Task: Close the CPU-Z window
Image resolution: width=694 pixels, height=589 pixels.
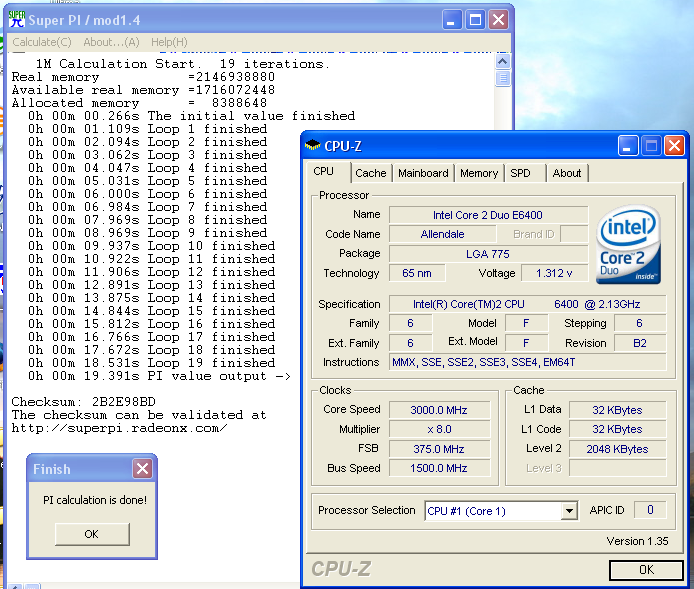Action: point(674,146)
